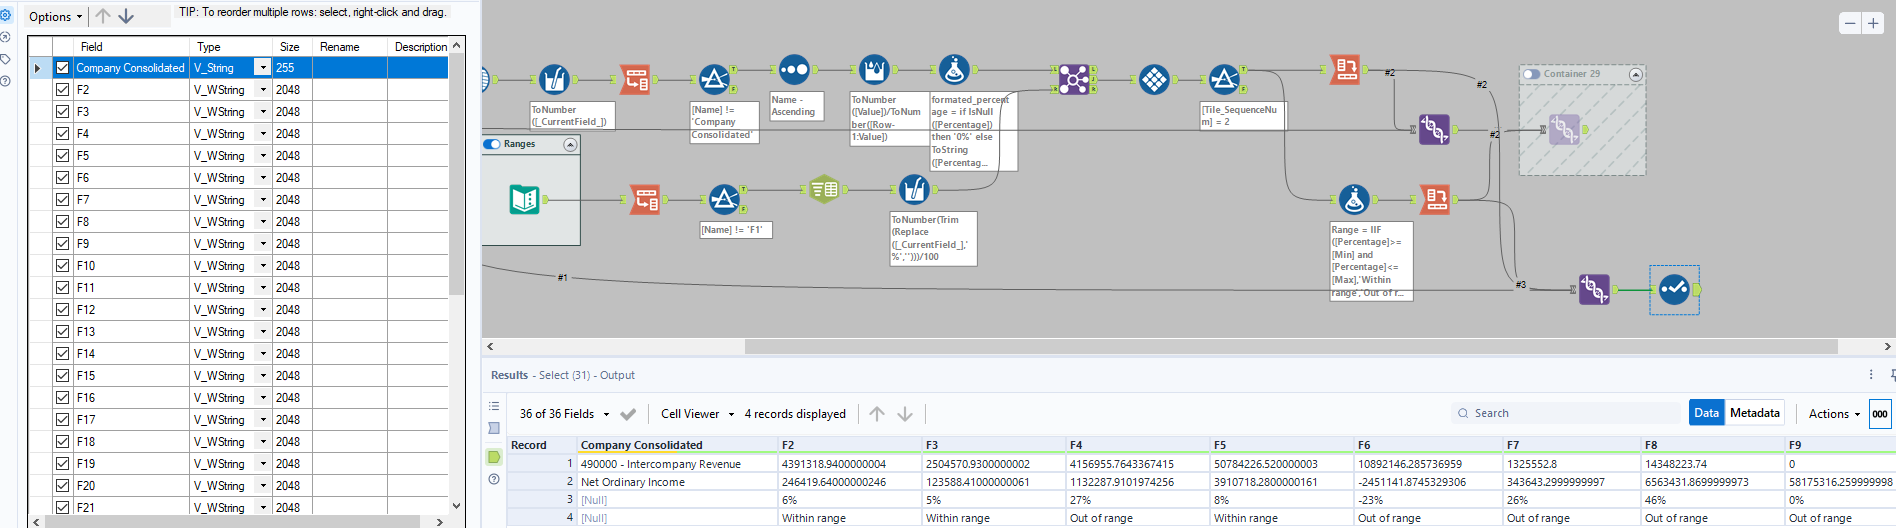Screen dimensions: 1896x528
Task: Click the Multi-Row Formula tool with crown icon
Action: (874, 70)
